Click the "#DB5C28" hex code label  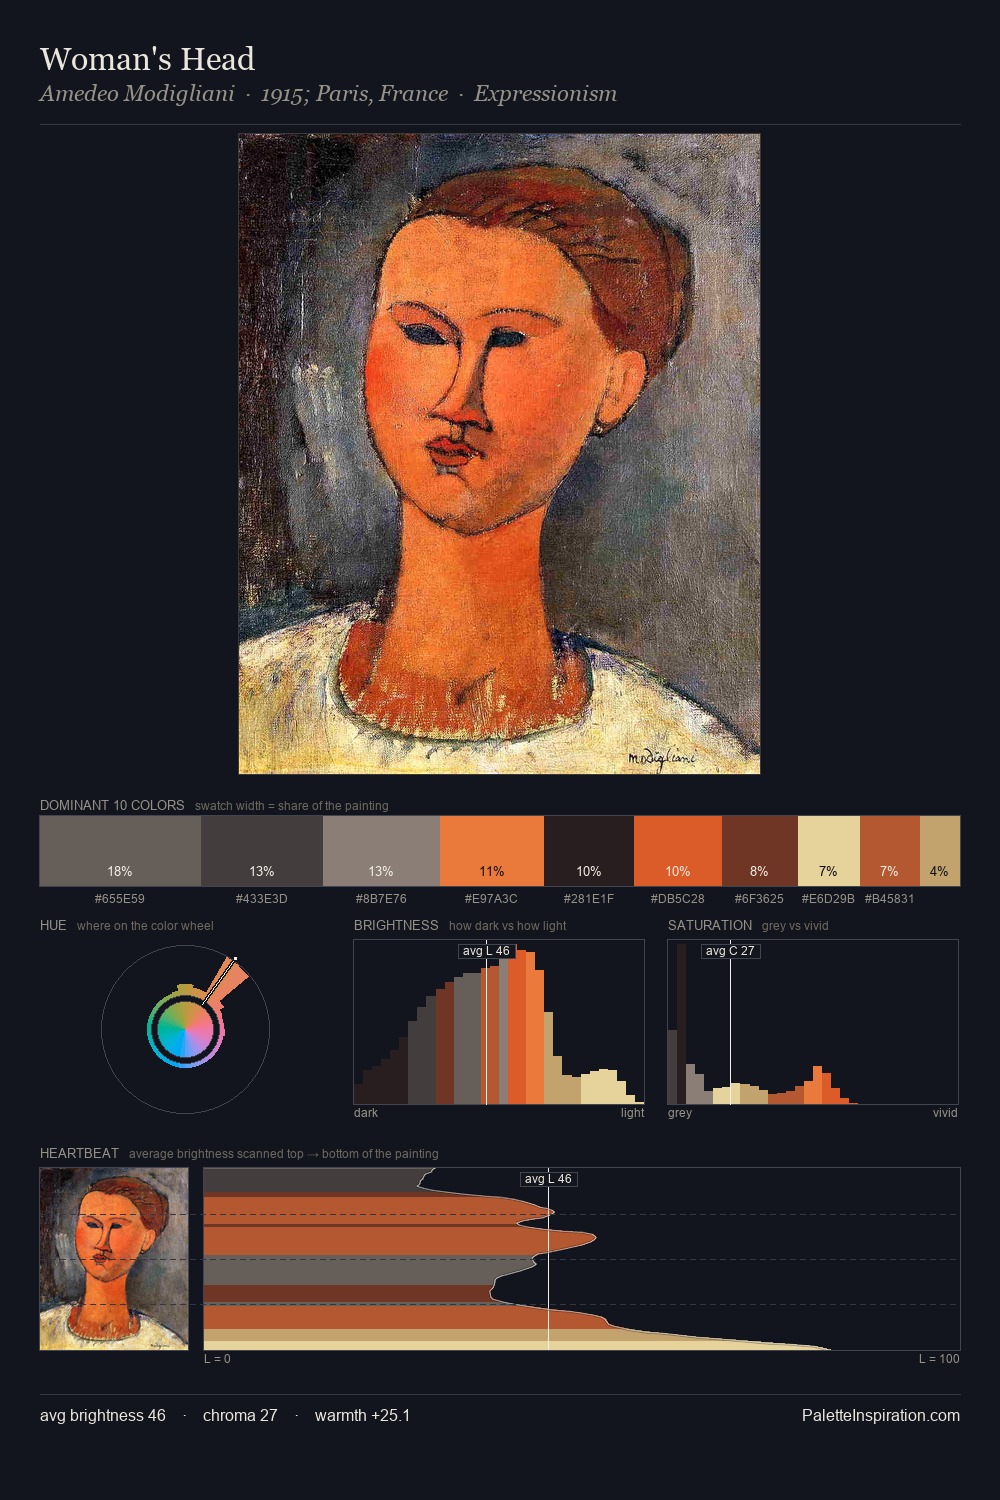pos(678,899)
